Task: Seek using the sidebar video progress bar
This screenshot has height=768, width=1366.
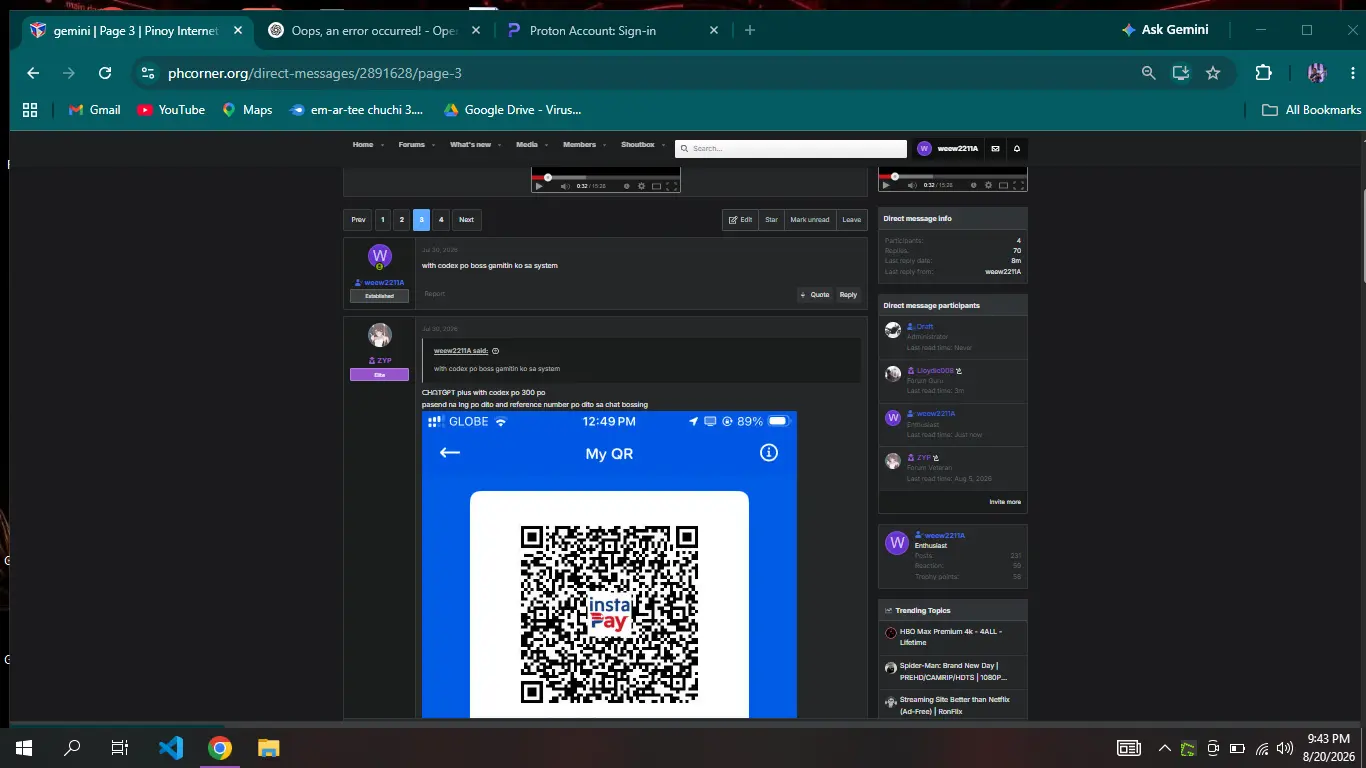Action: (x=952, y=177)
